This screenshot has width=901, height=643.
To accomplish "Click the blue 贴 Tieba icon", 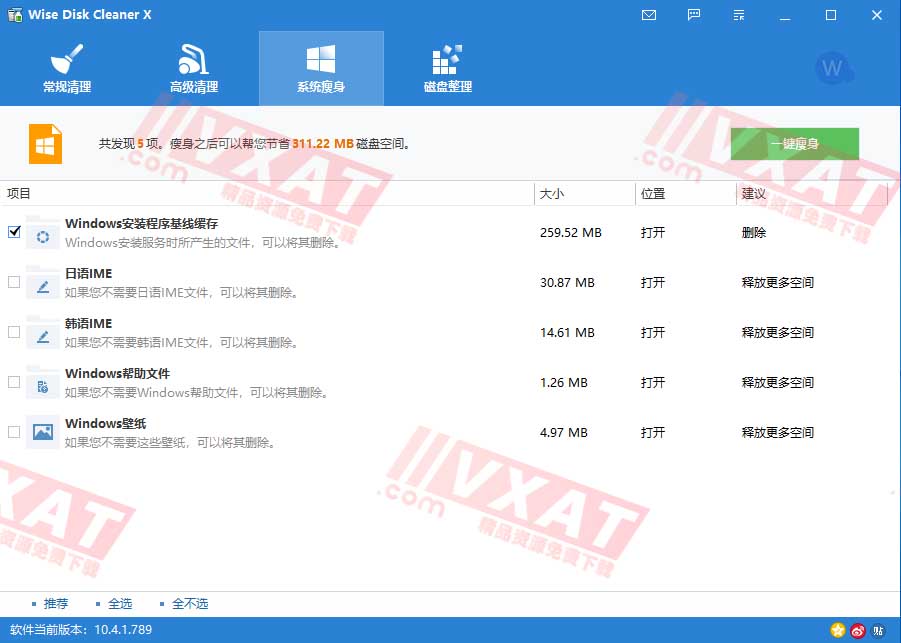I will click(878, 630).
